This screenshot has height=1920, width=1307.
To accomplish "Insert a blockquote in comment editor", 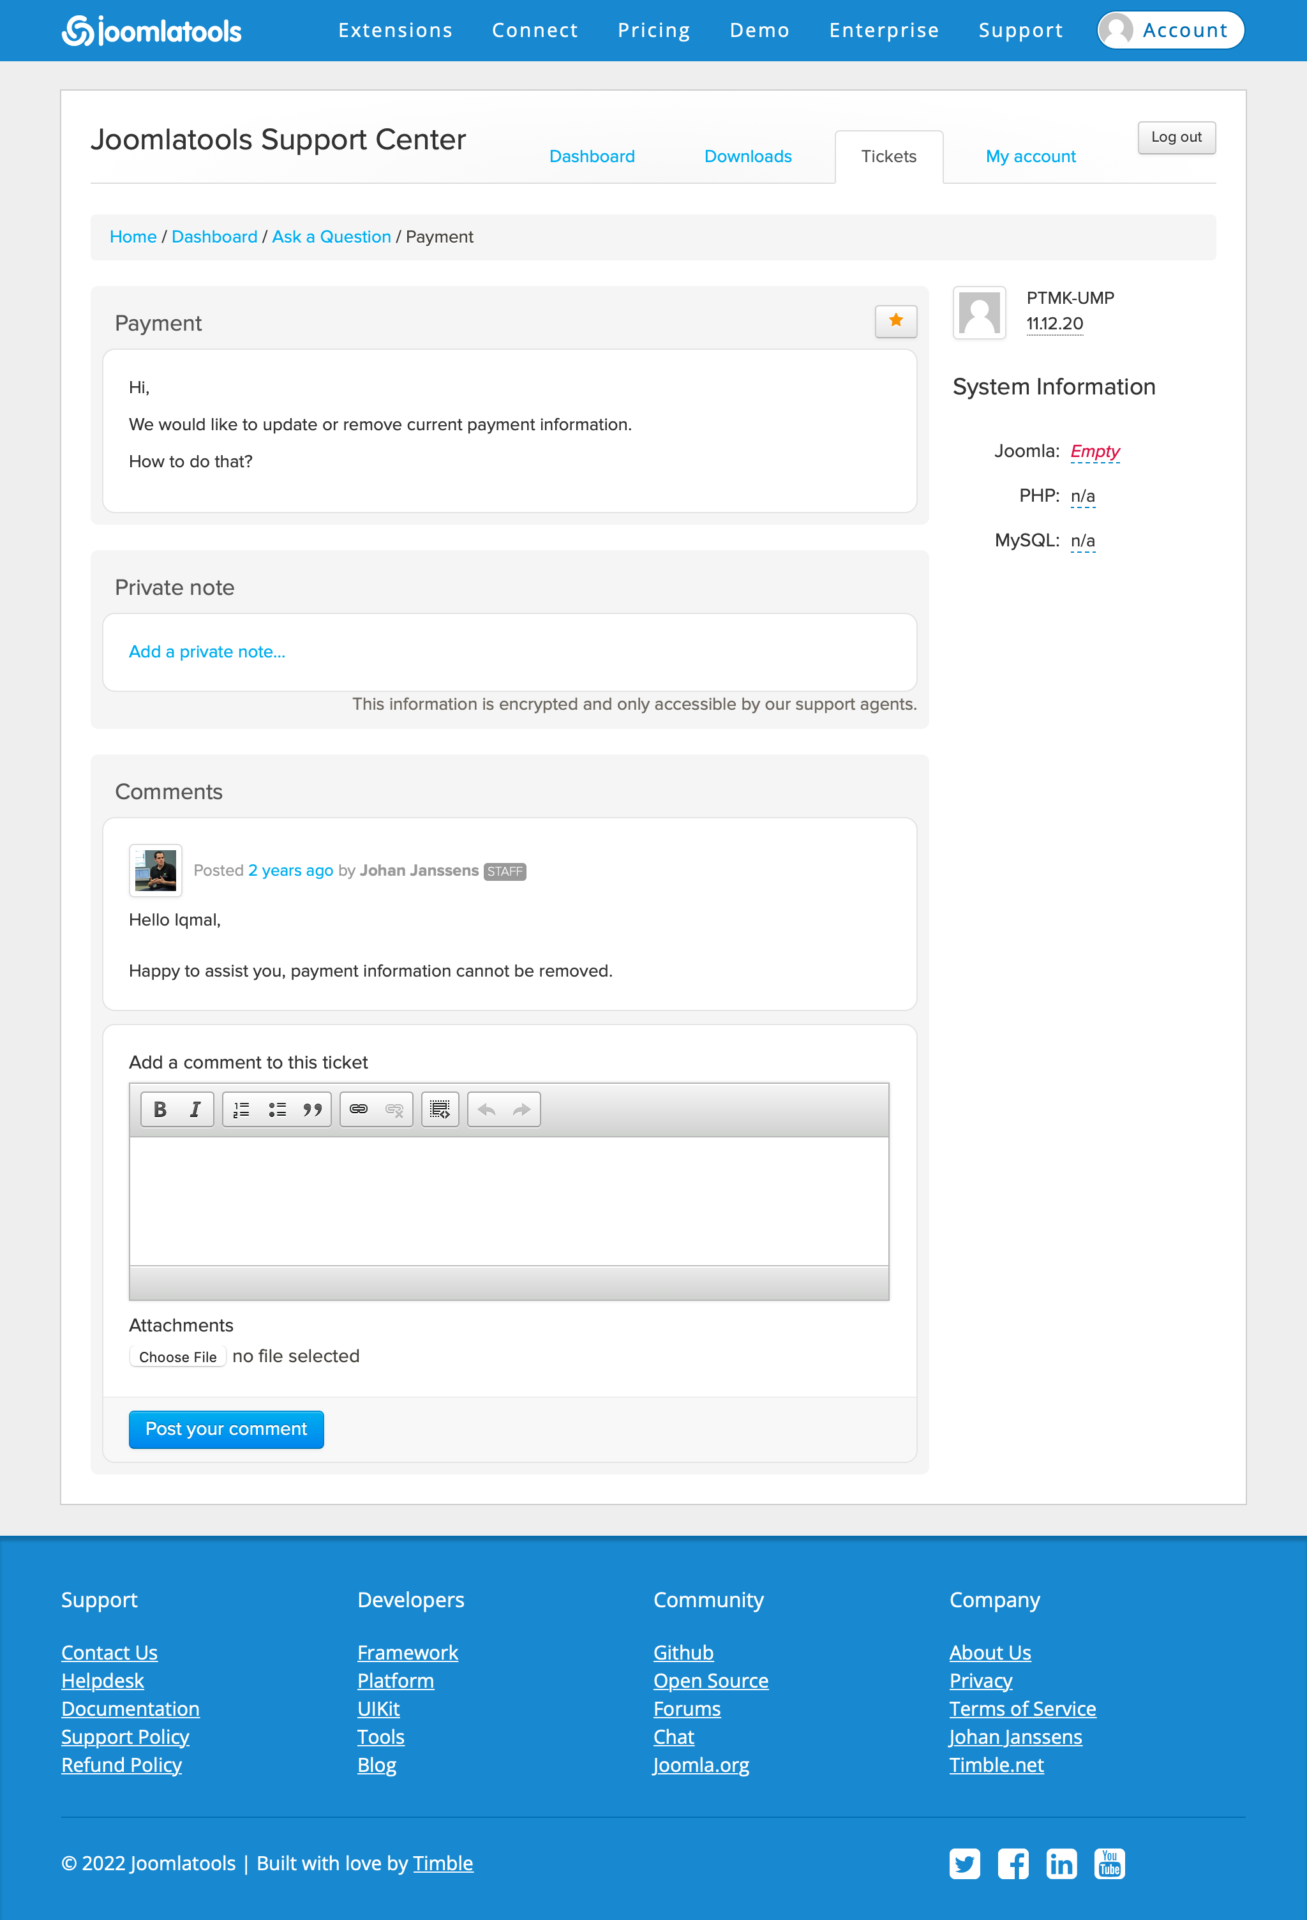I will pos(313,1109).
